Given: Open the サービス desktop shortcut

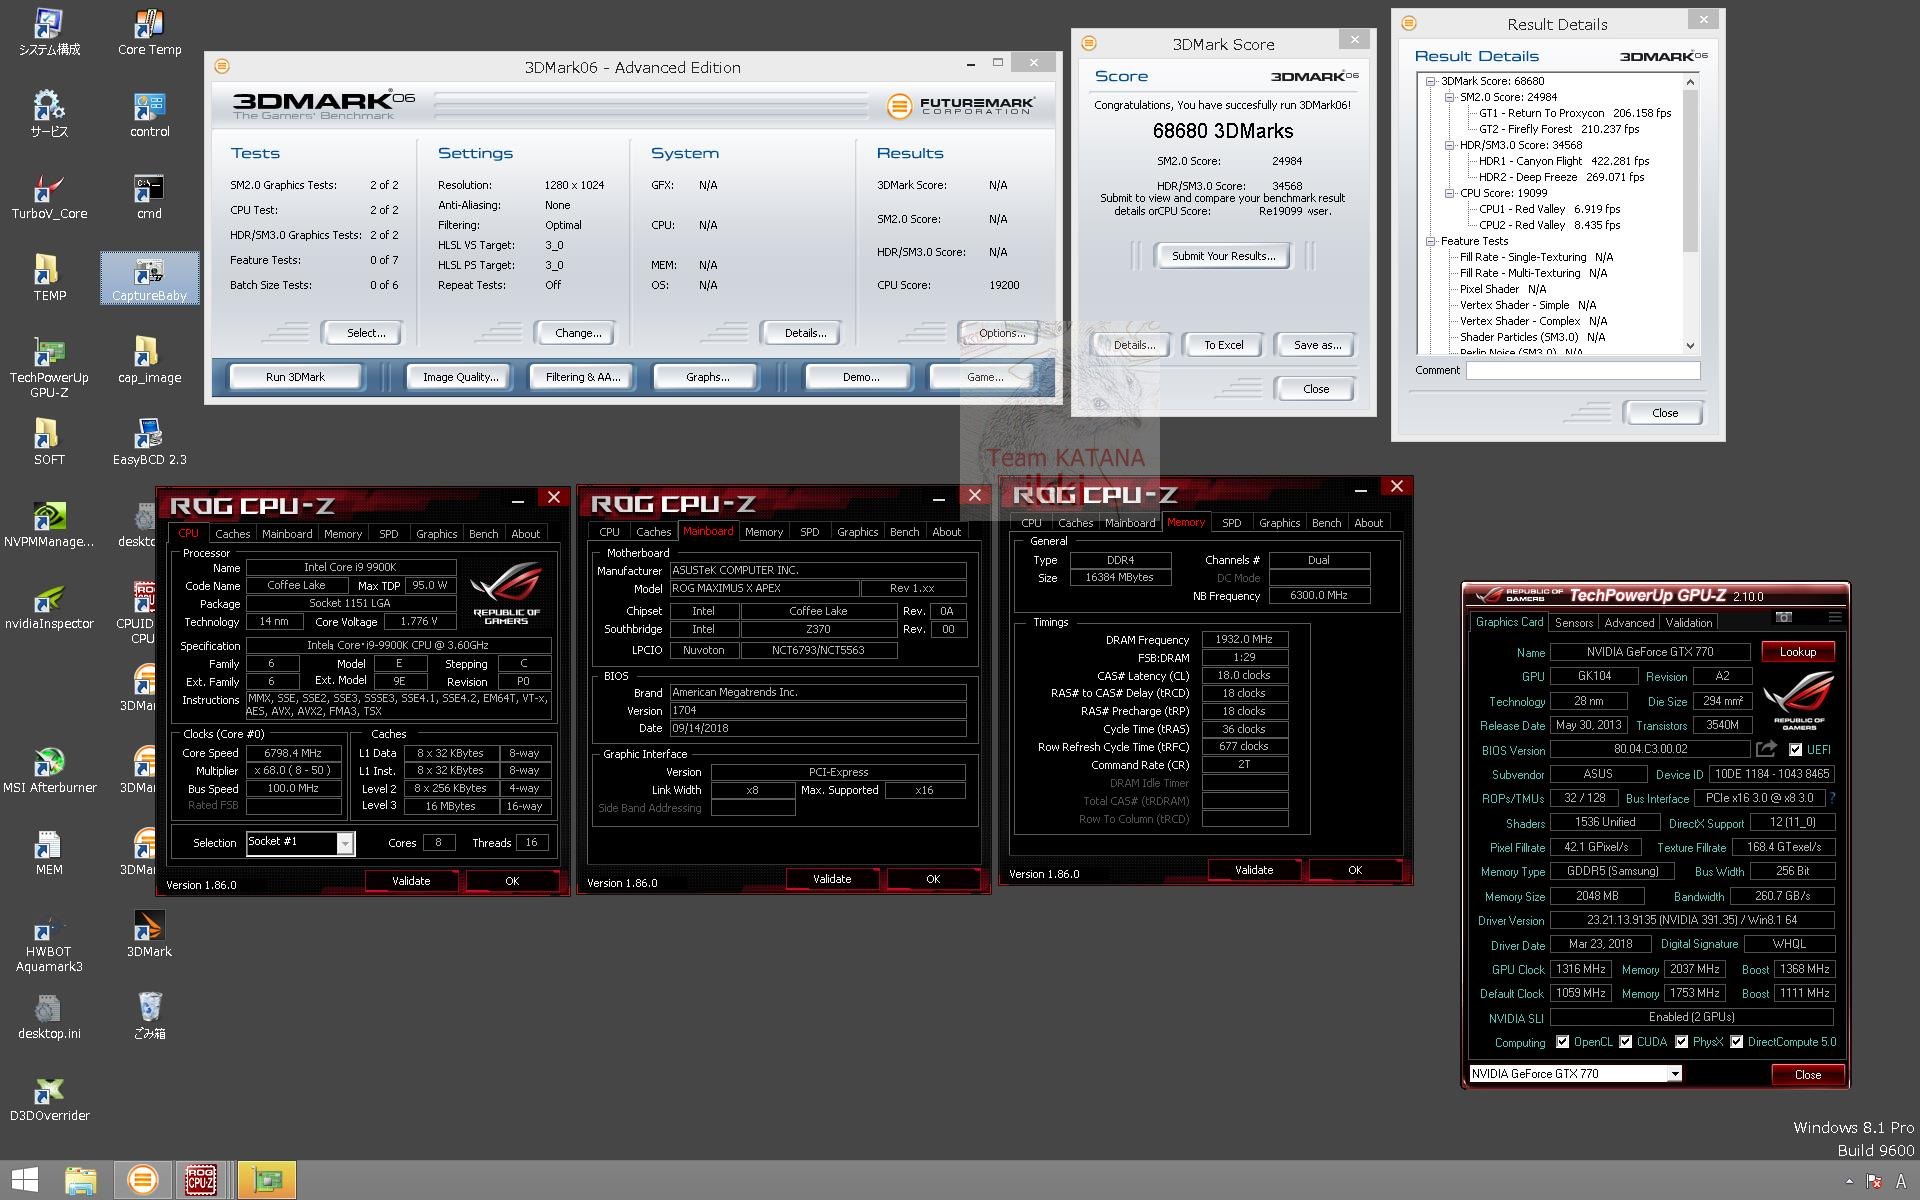Looking at the screenshot, I should 49,115.
